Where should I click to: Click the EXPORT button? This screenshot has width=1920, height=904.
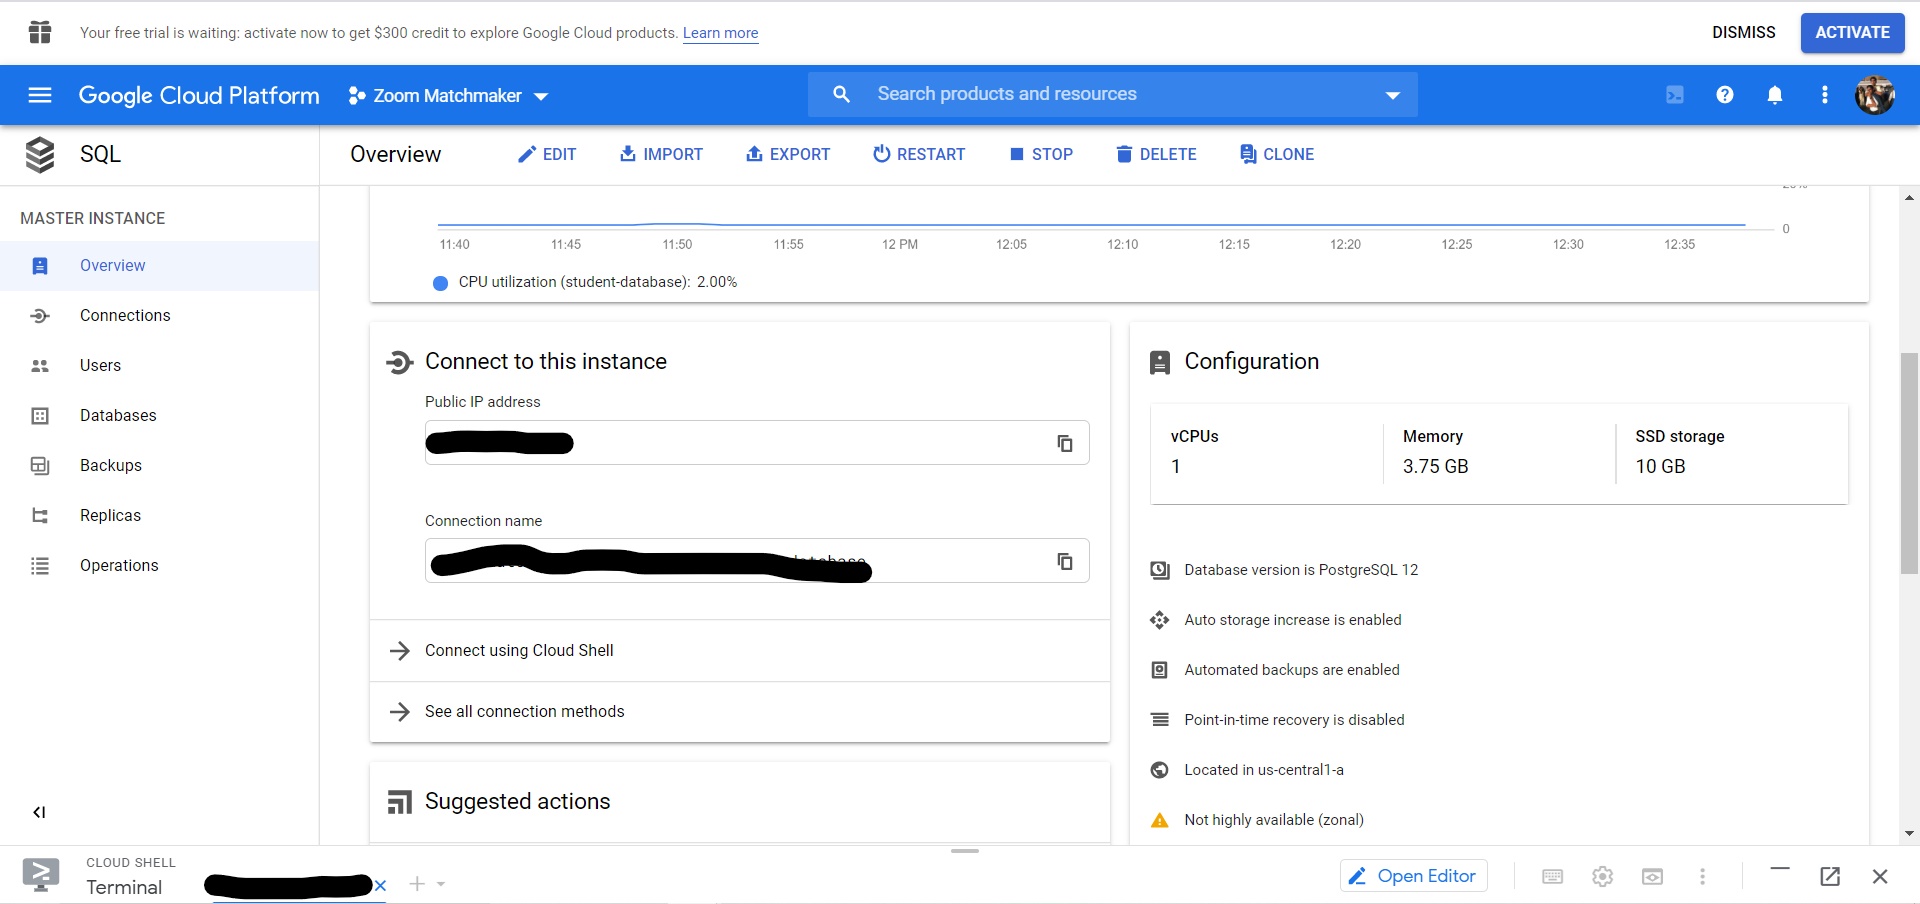pos(788,154)
